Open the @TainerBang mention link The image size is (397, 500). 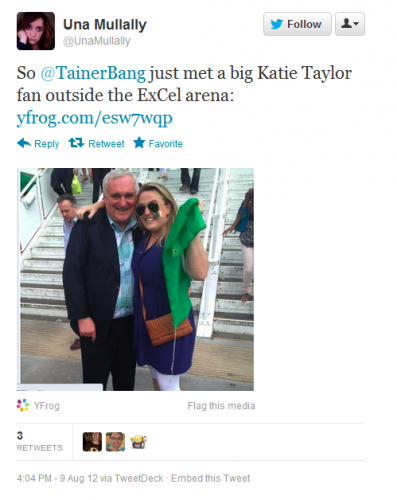(93, 73)
